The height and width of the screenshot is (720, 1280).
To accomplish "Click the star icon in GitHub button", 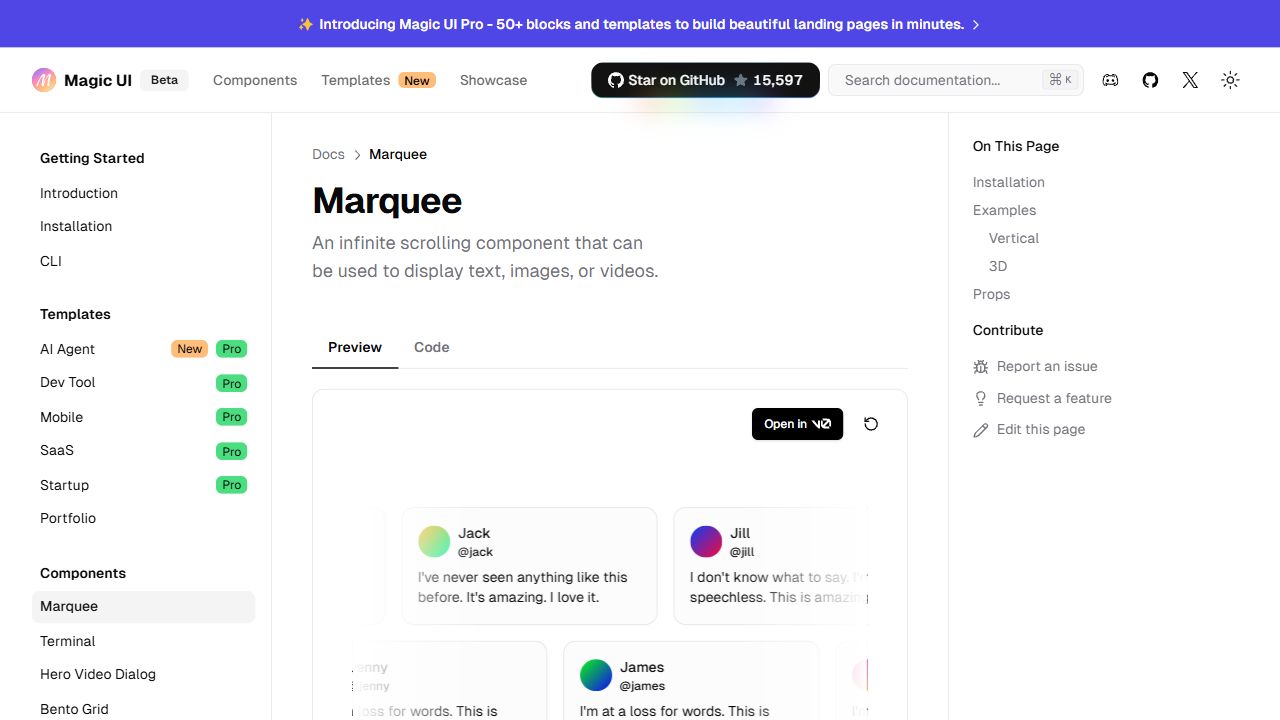I will pyautogui.click(x=741, y=80).
